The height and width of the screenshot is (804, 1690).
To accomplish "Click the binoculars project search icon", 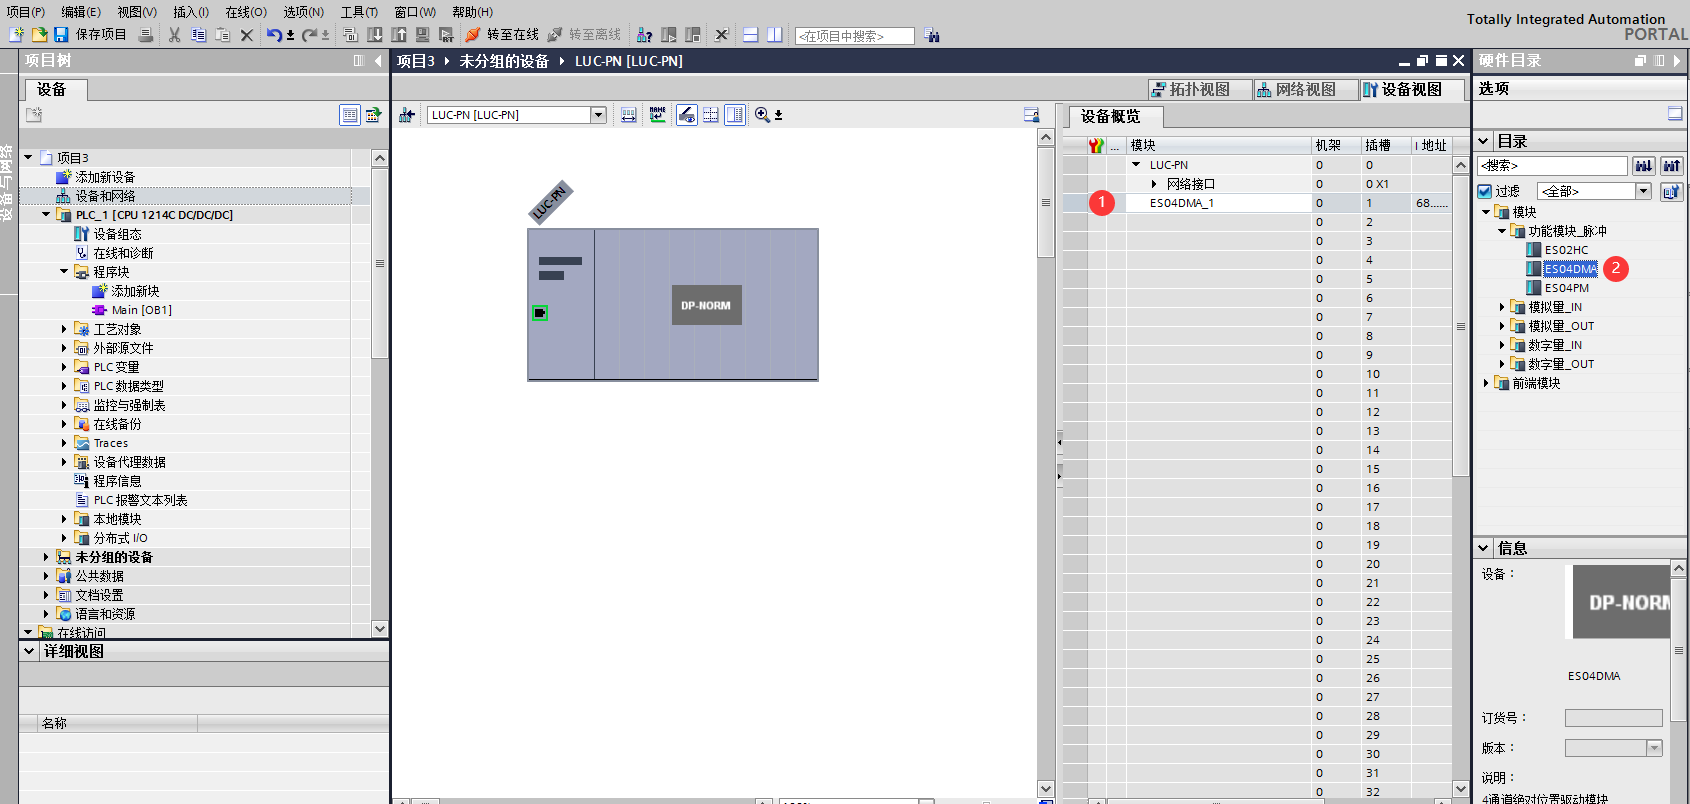I will point(932,36).
